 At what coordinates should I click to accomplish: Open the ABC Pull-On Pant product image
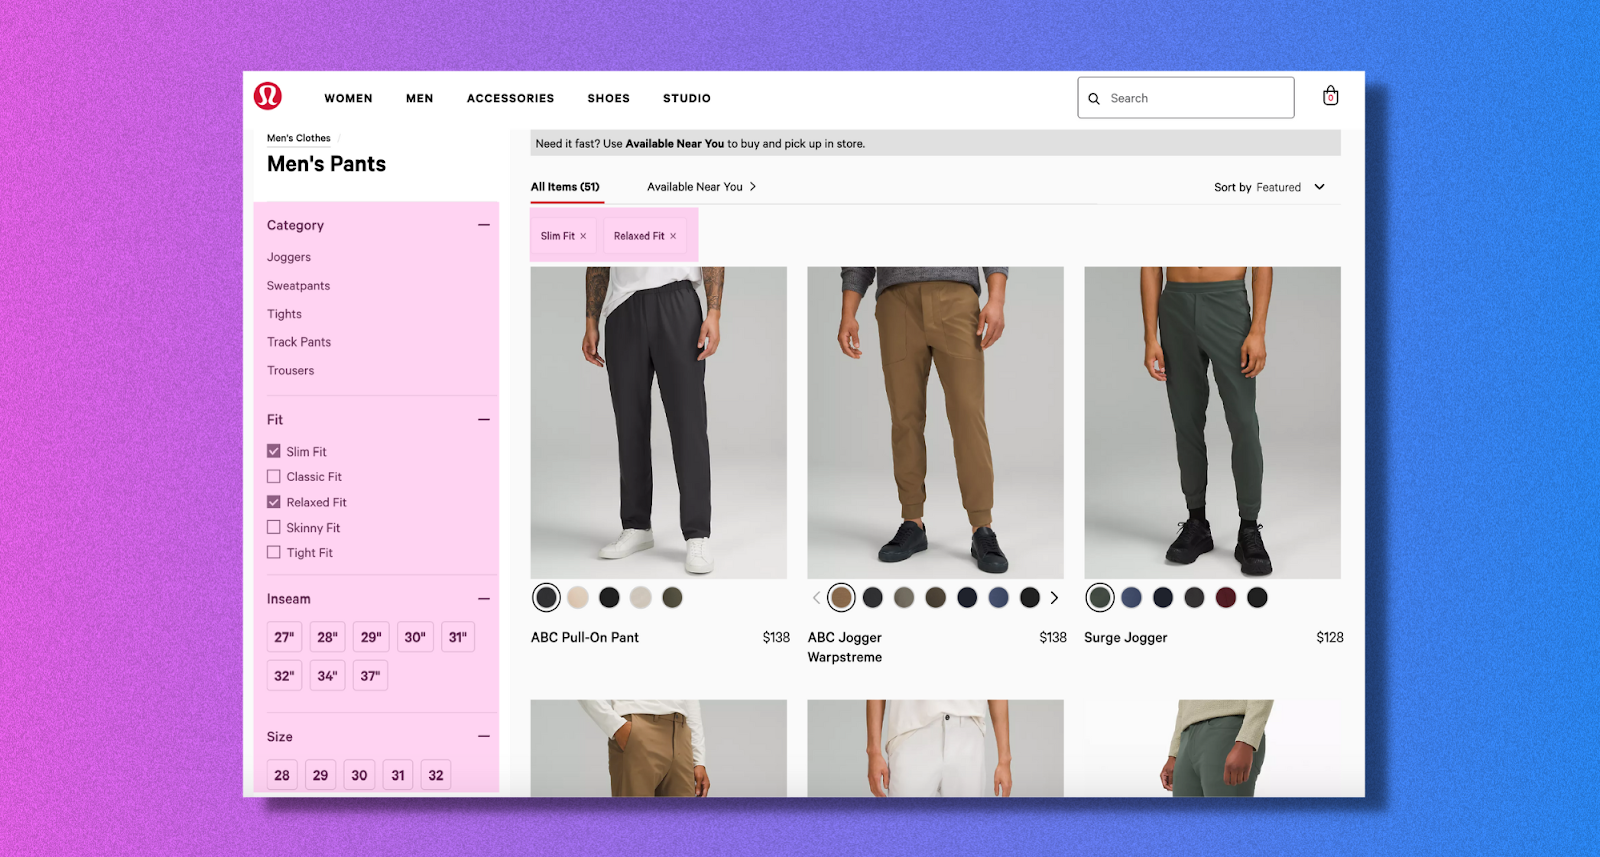pyautogui.click(x=659, y=422)
